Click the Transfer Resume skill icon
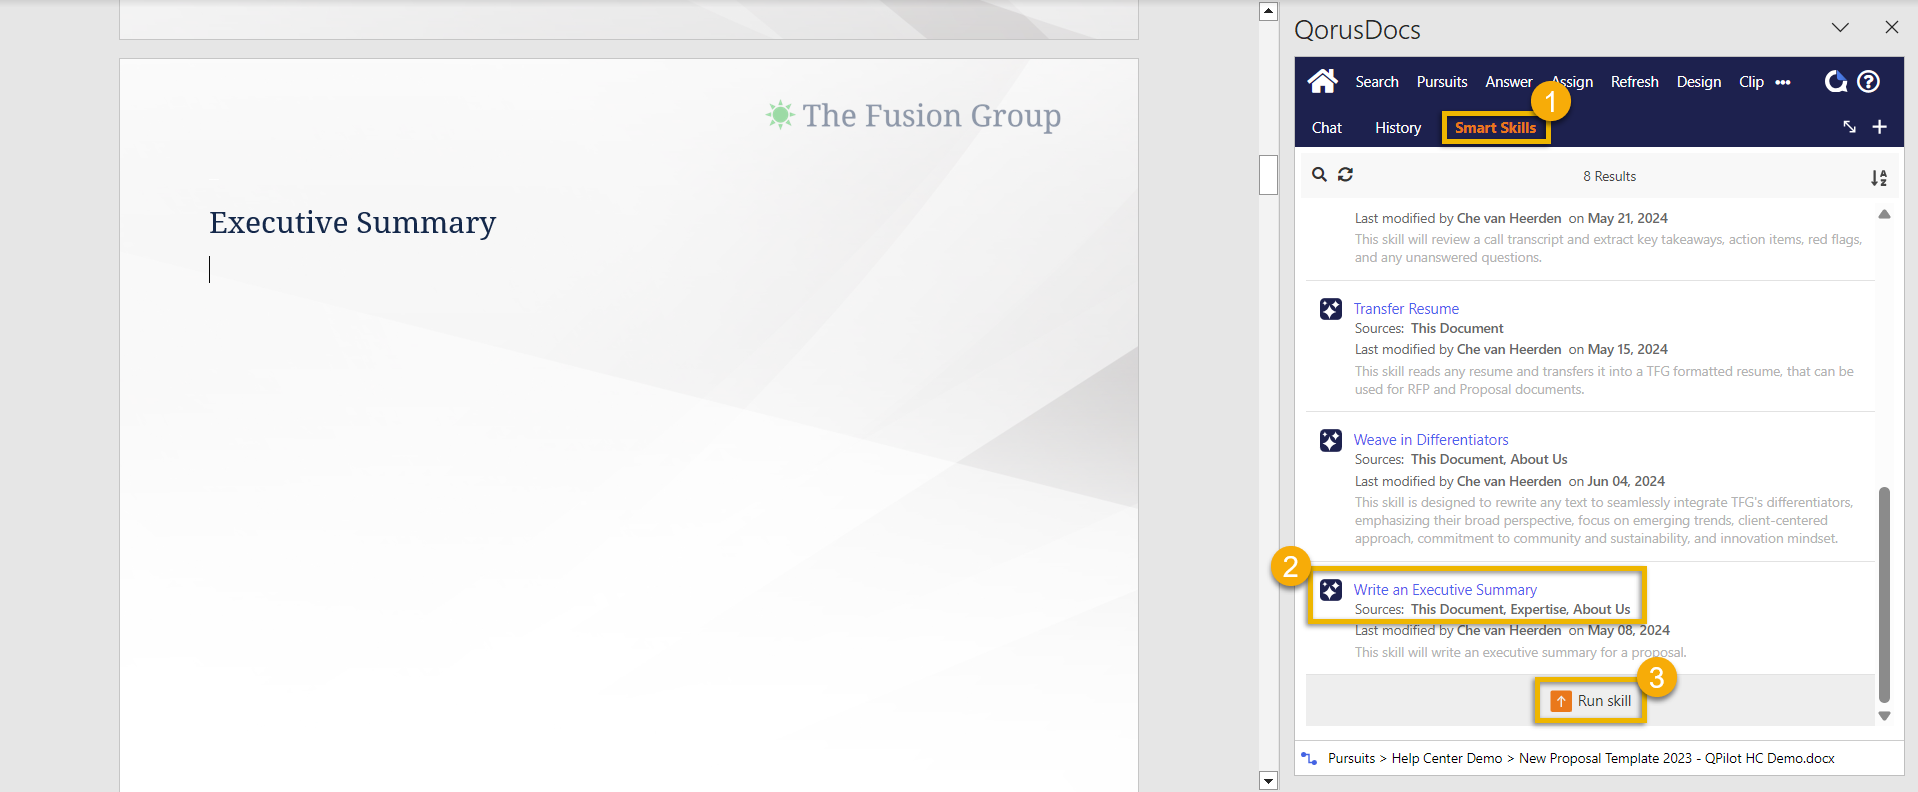 point(1330,309)
